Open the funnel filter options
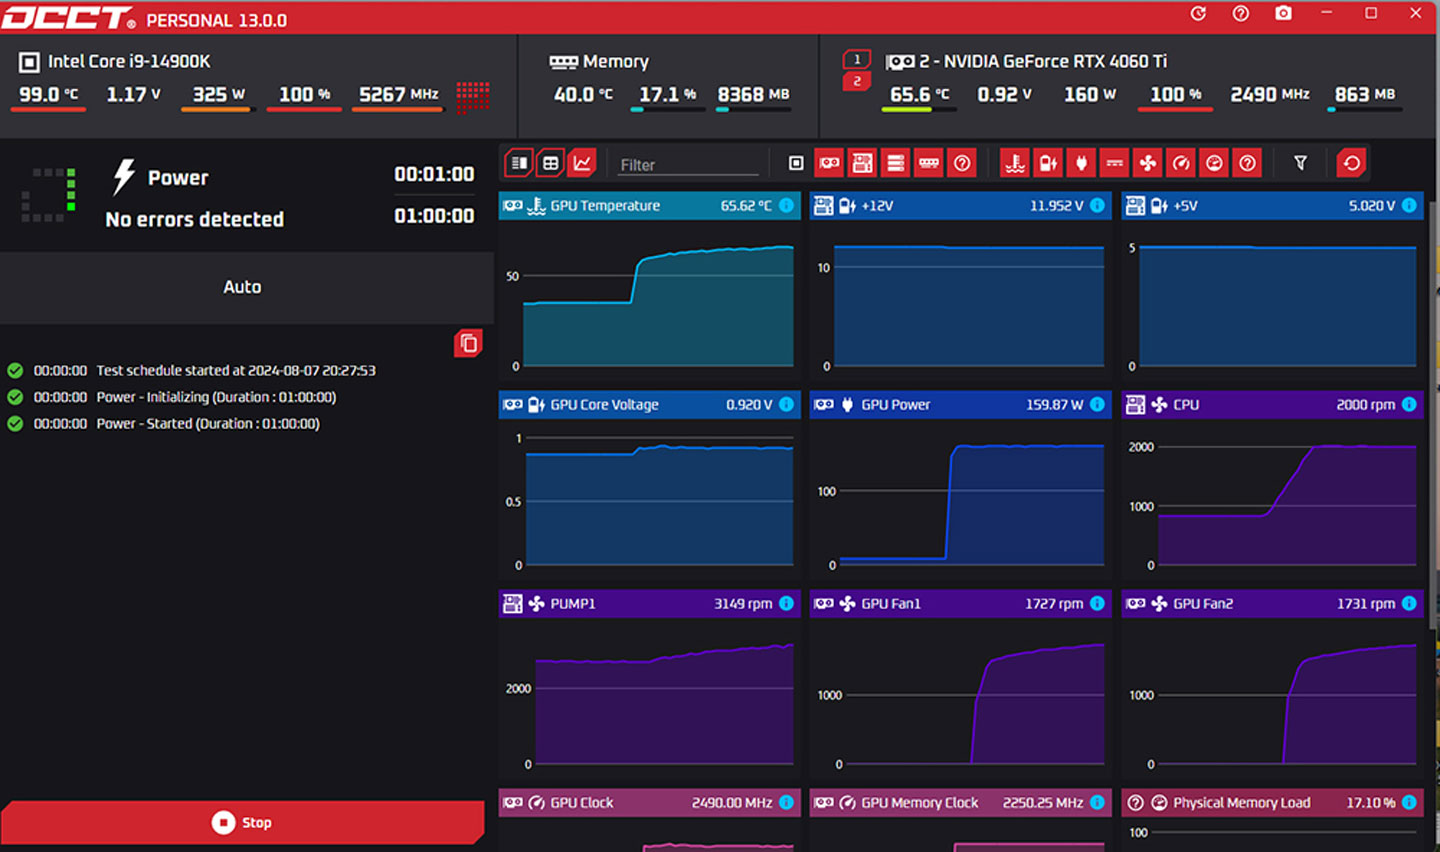Image resolution: width=1440 pixels, height=852 pixels. point(1300,163)
